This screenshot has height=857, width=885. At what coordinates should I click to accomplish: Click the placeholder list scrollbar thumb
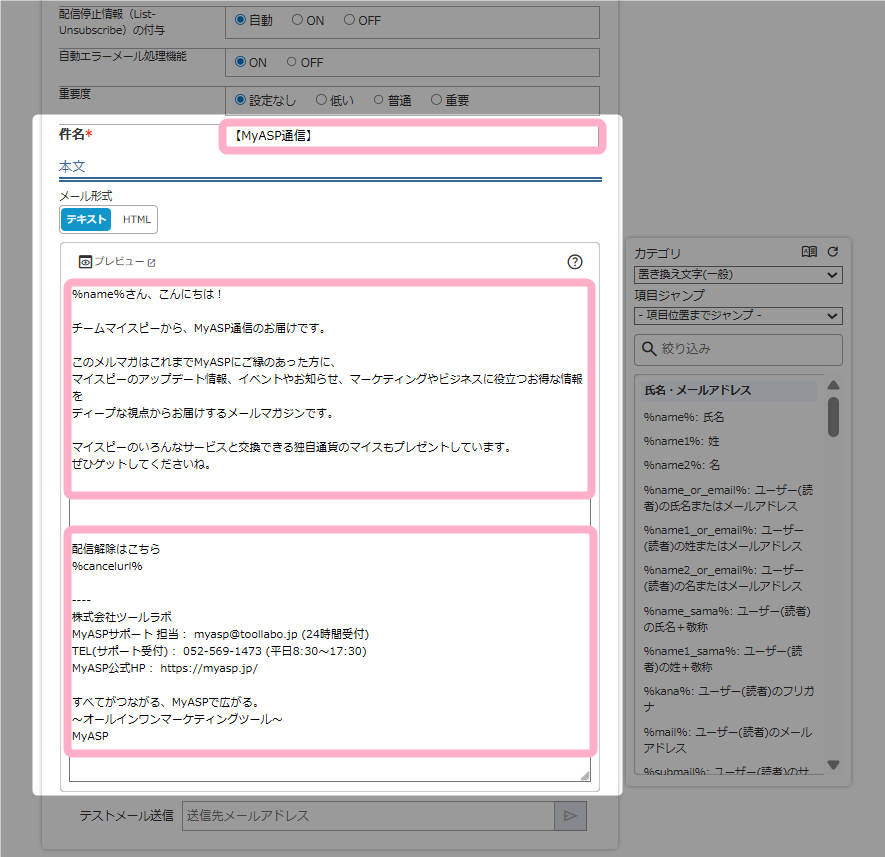coord(833,416)
